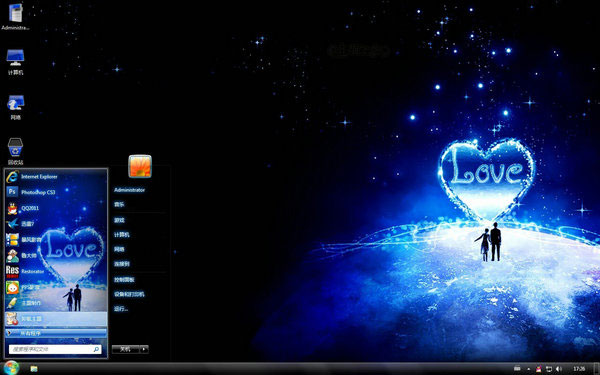Open 控制面板 control panel entry
This screenshot has width=600, height=375.
click(124, 280)
